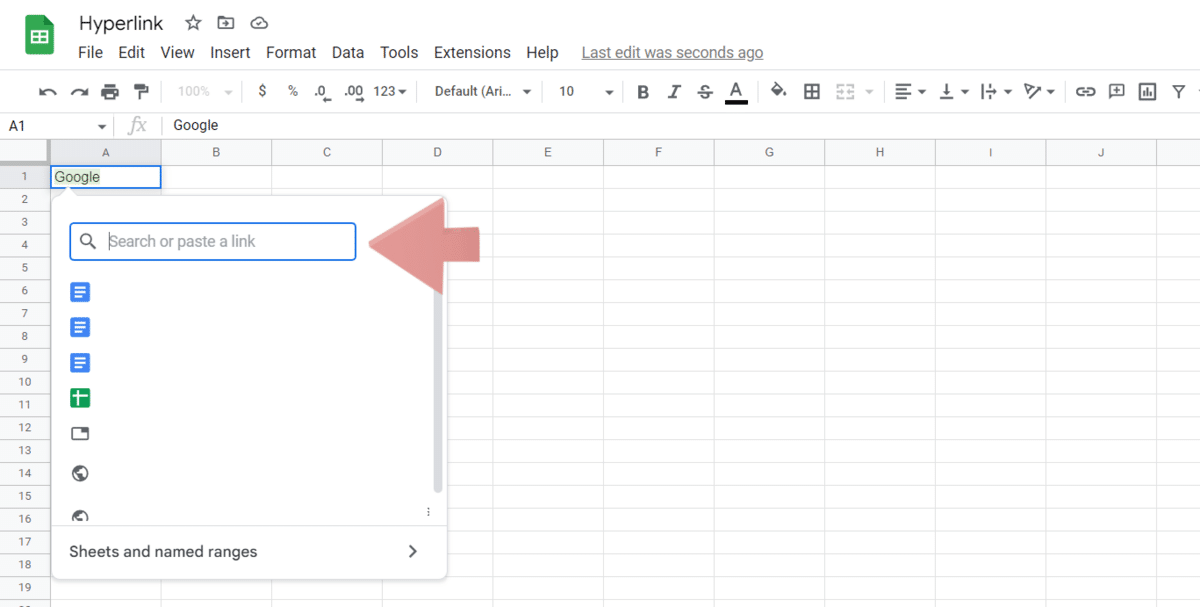1200x607 pixels.
Task: Click the Insert chart icon
Action: point(1147,91)
